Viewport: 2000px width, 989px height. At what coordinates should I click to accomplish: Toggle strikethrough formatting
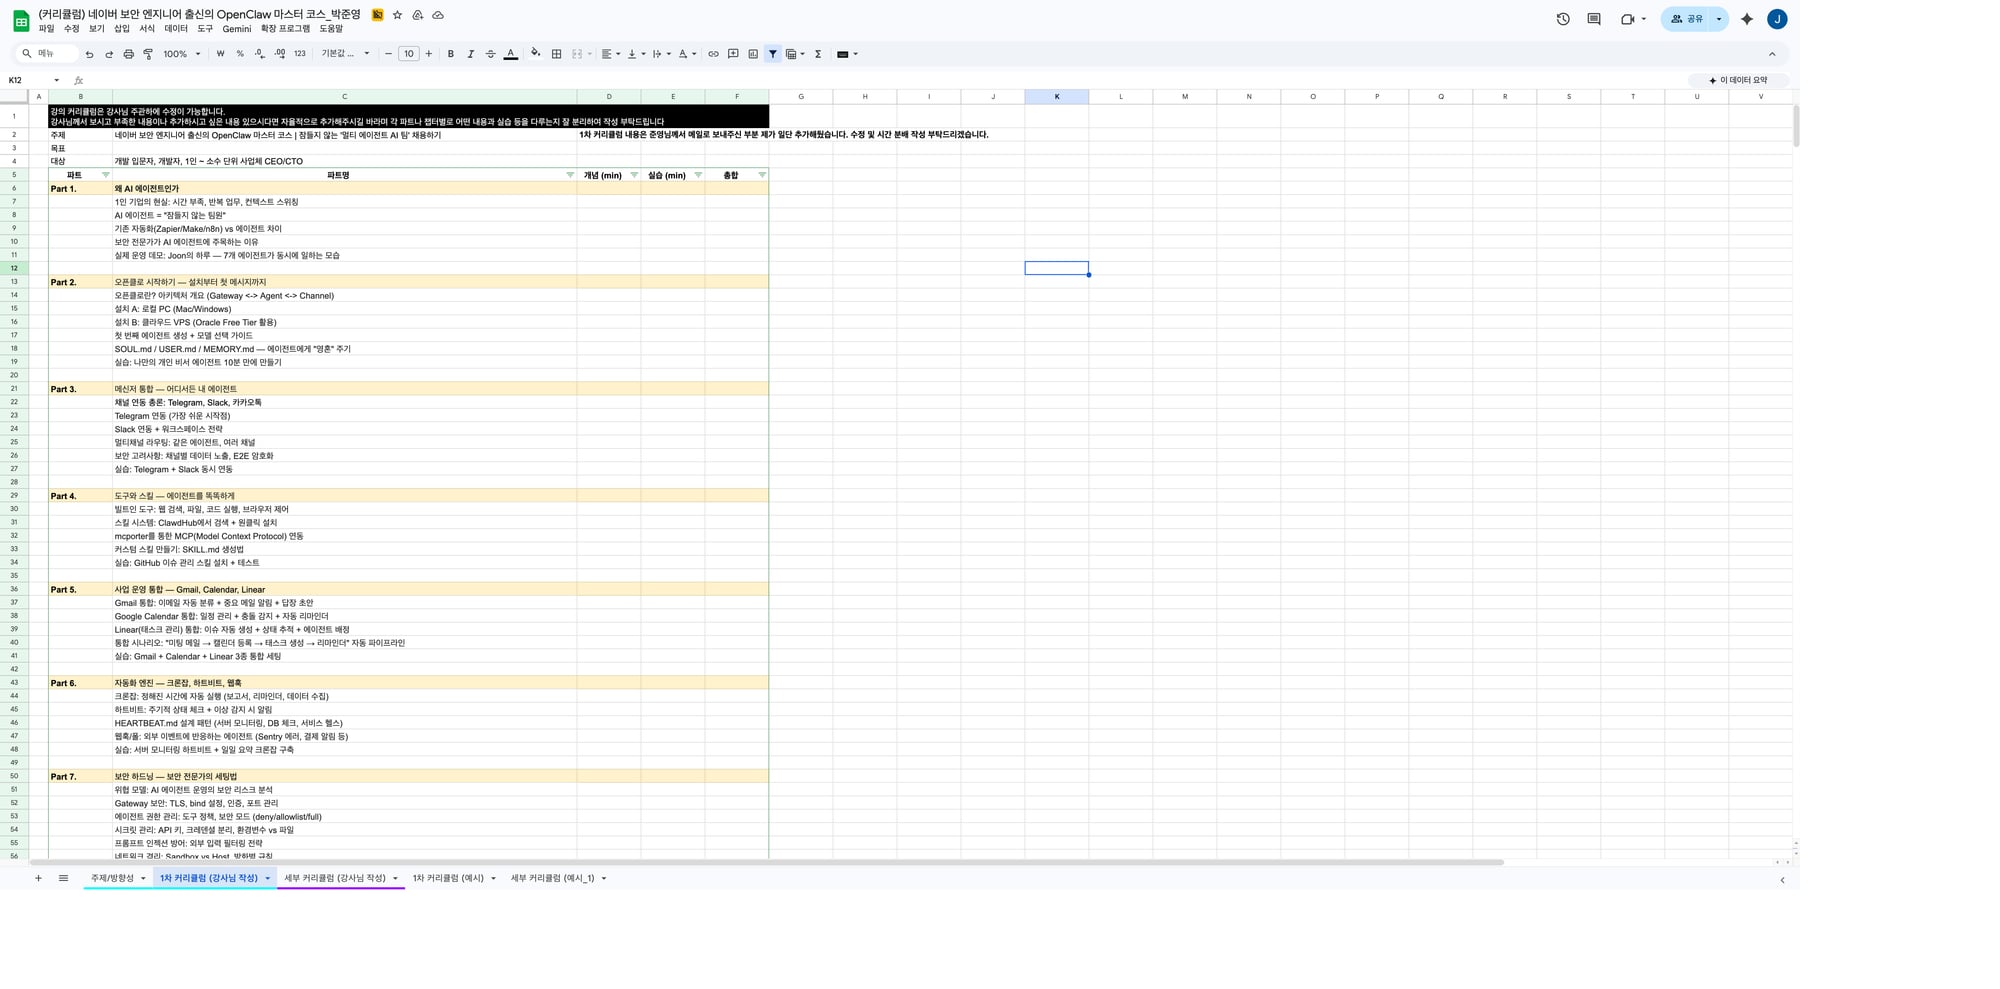(x=490, y=54)
